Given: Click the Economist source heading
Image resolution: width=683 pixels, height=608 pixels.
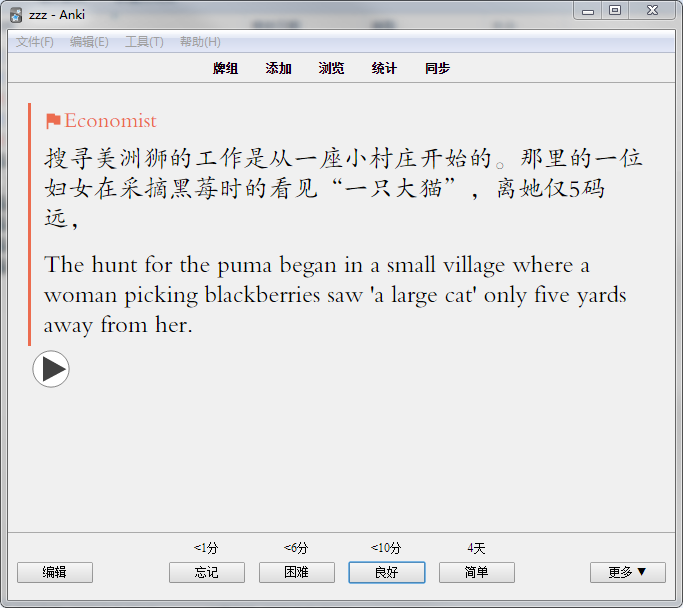Looking at the screenshot, I should click(110, 121).
